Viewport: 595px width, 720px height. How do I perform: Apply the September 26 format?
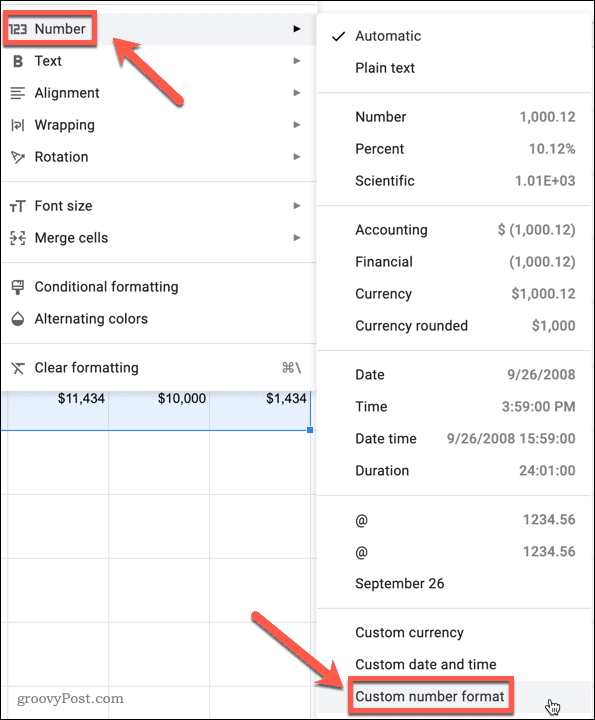tap(454, 584)
